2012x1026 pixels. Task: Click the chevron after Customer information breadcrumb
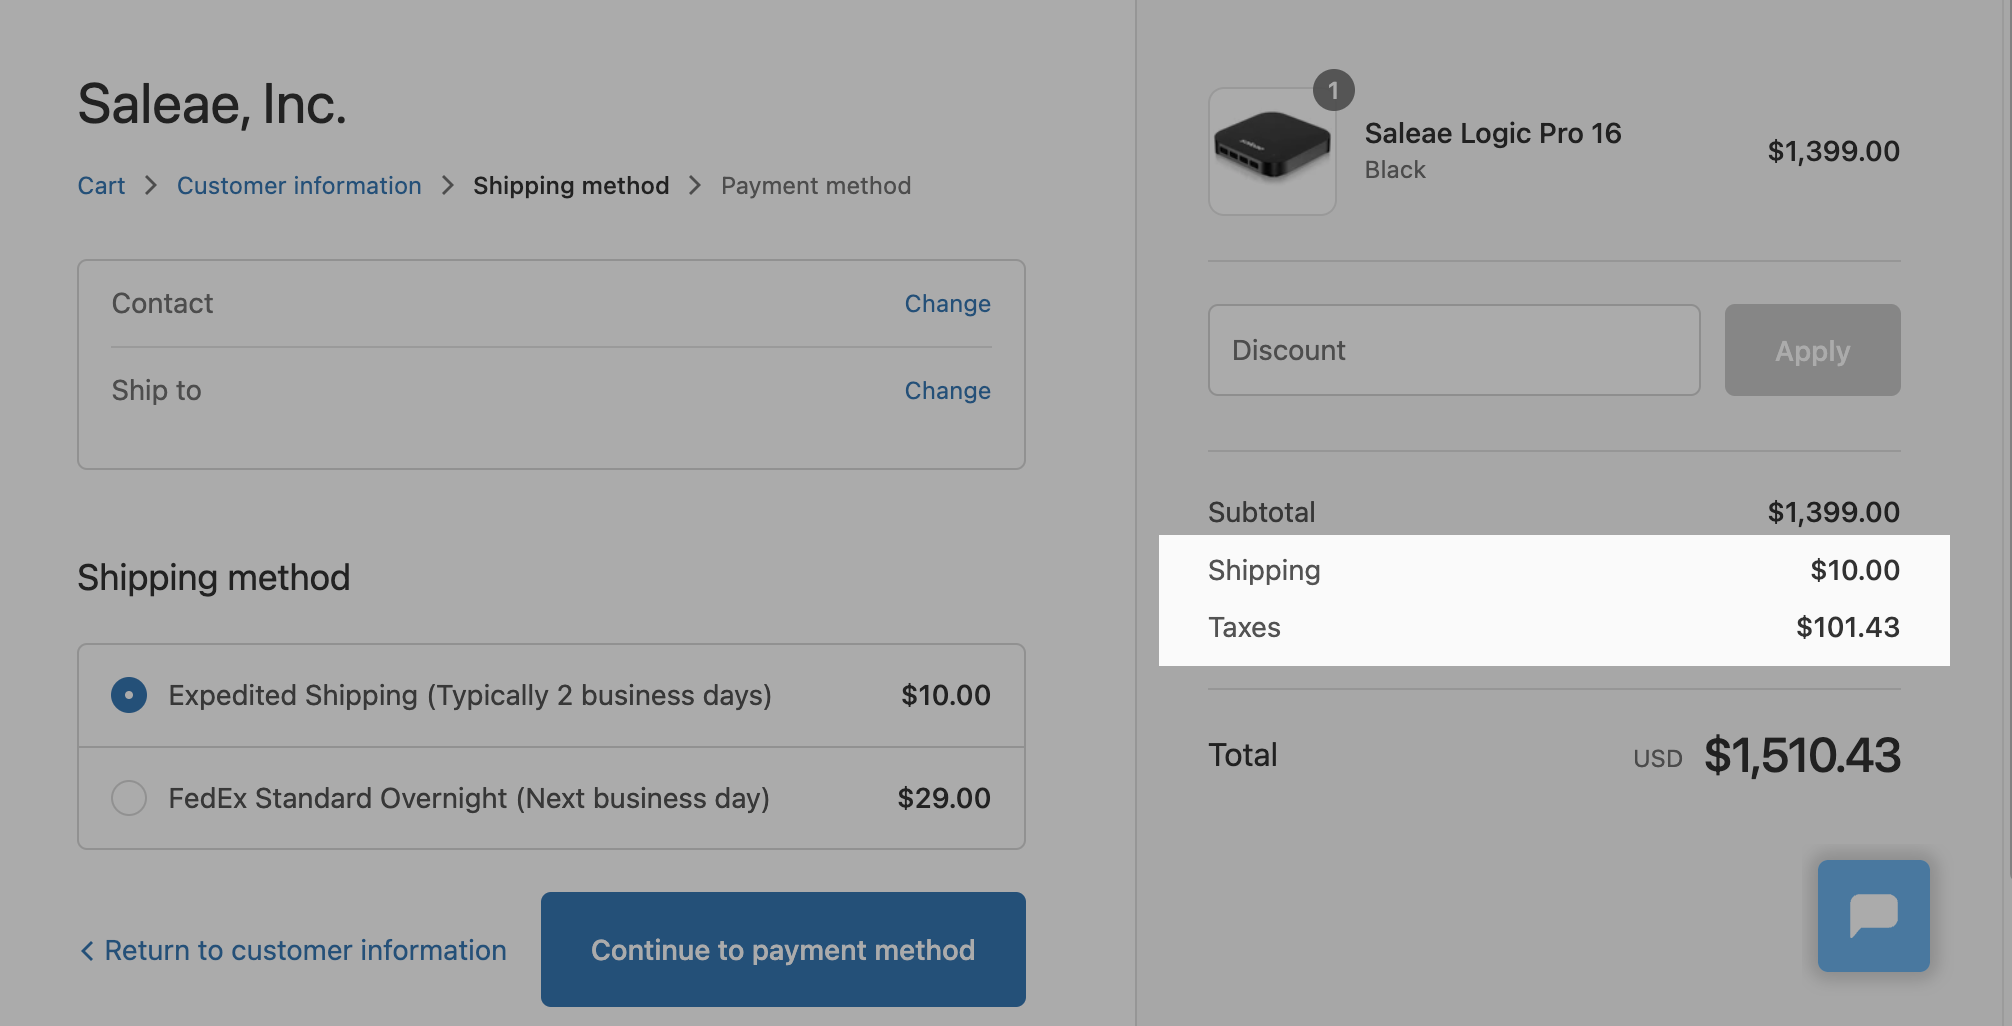pyautogui.click(x=448, y=186)
